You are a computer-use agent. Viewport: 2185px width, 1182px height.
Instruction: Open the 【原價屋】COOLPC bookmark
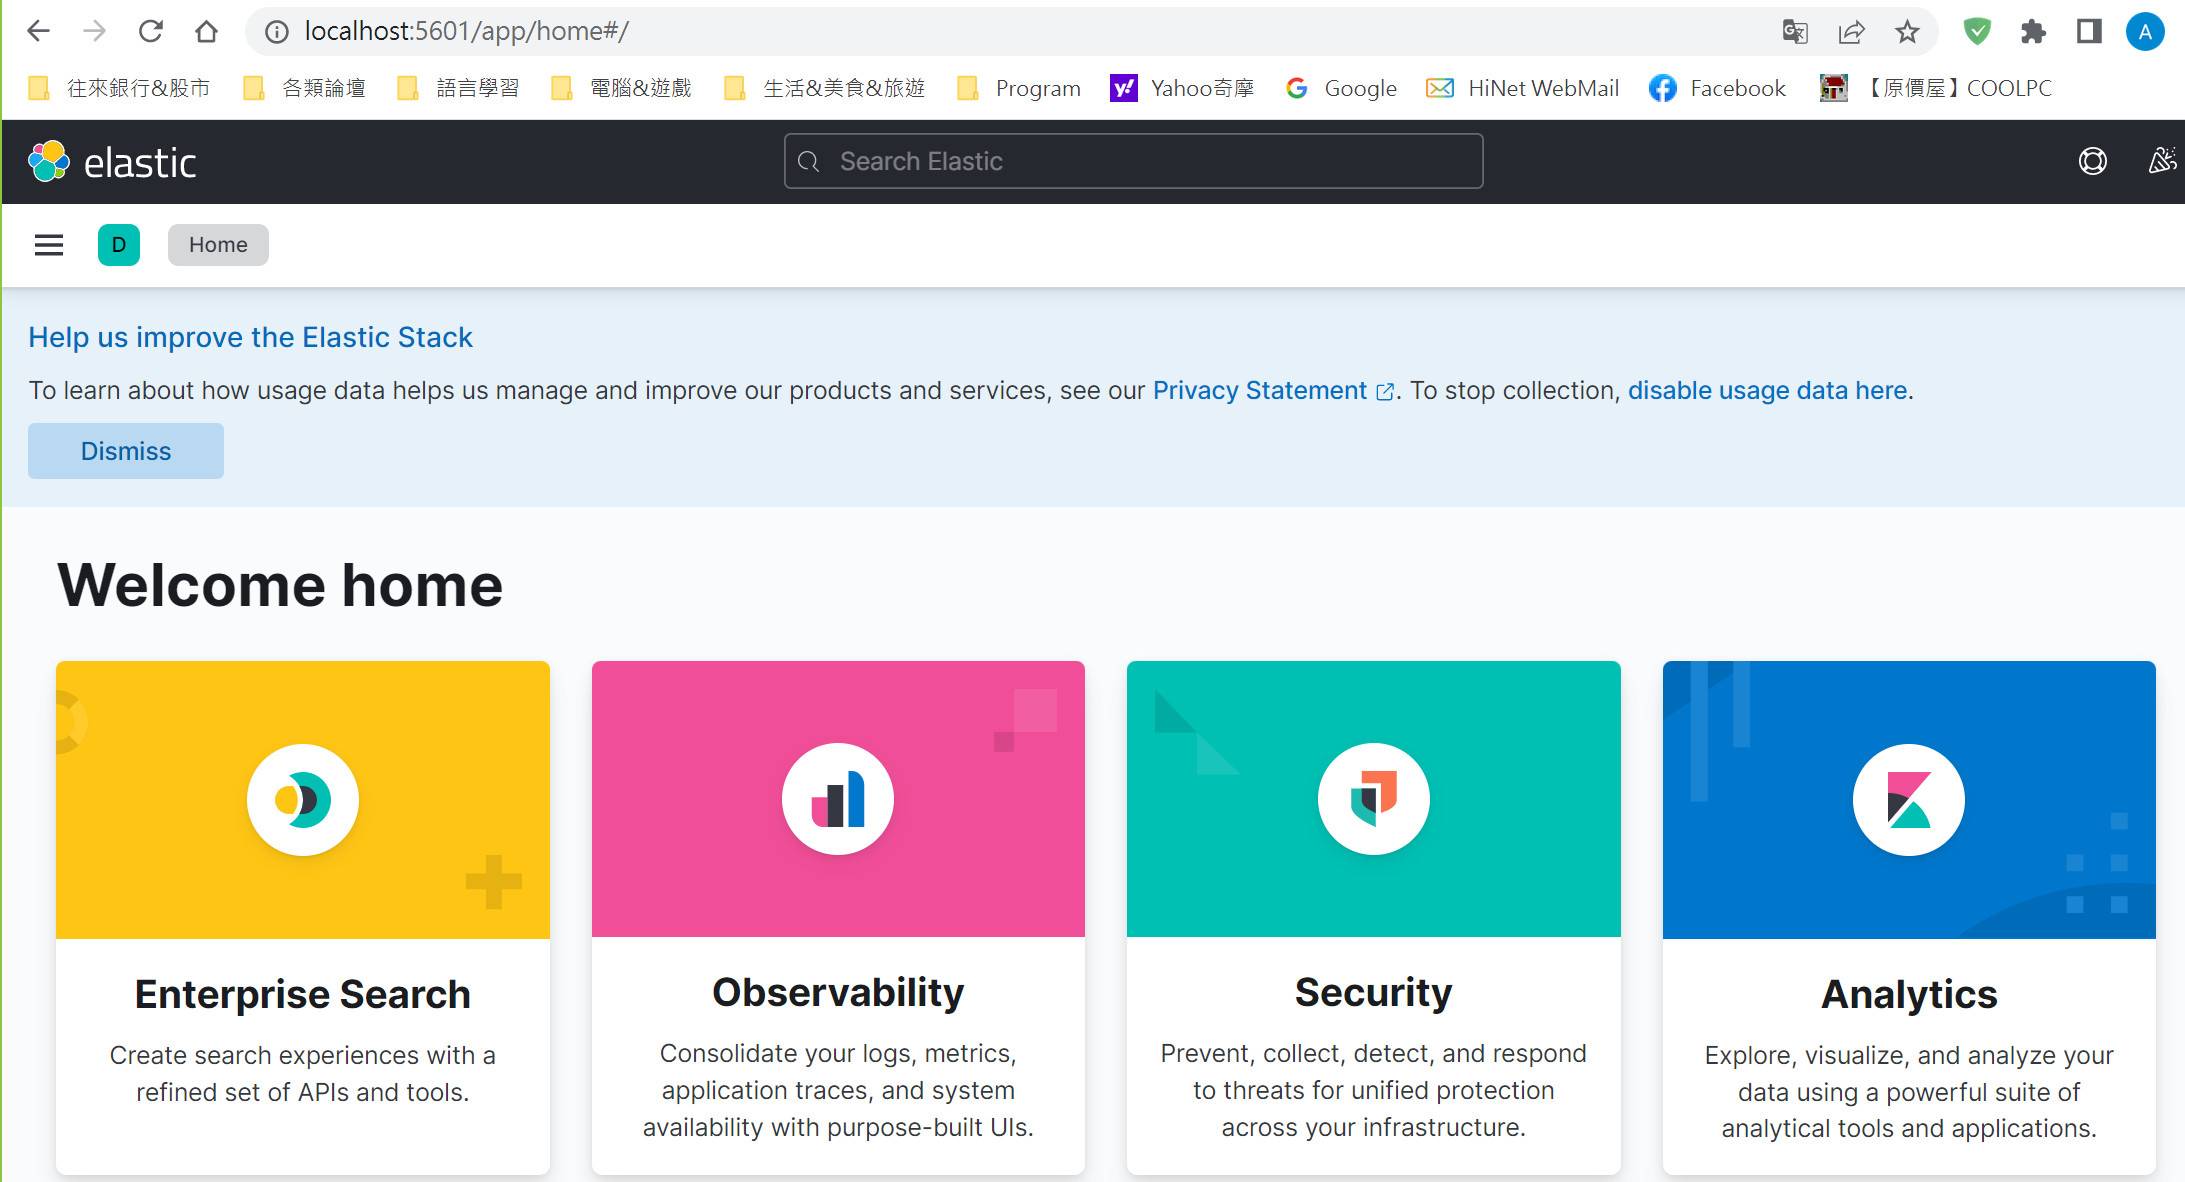1936,88
